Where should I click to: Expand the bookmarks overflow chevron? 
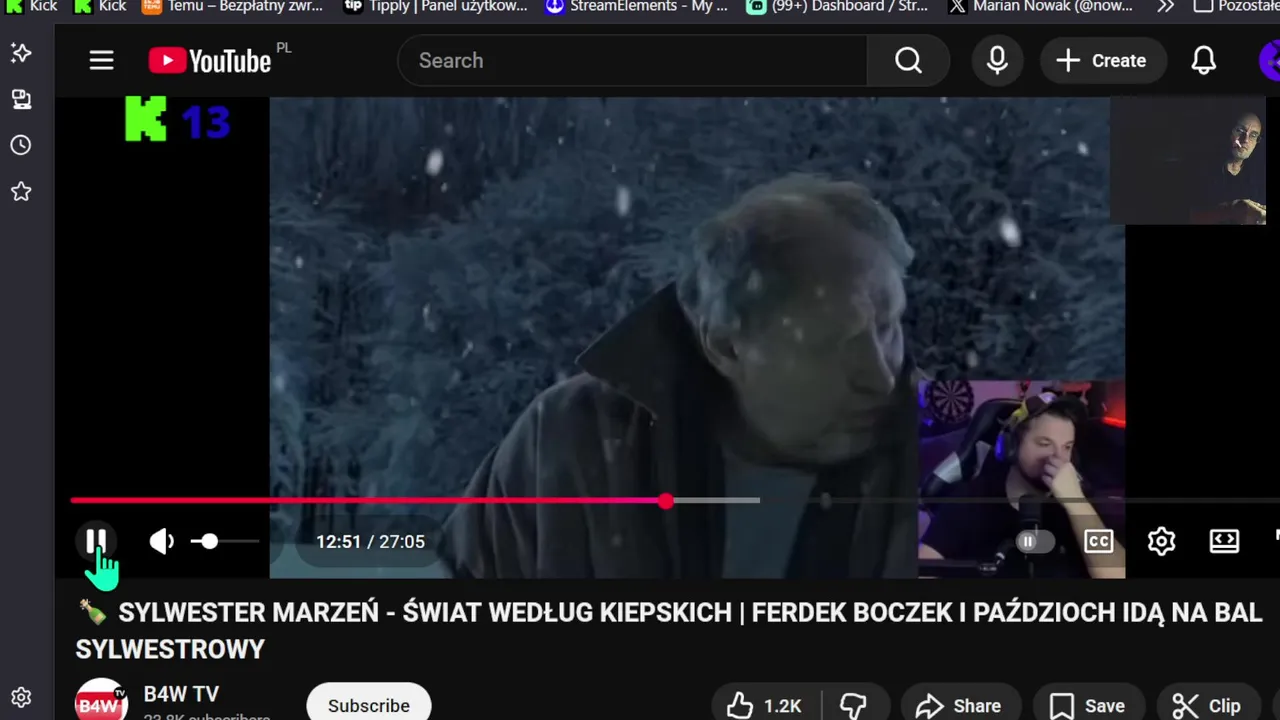[1166, 7]
